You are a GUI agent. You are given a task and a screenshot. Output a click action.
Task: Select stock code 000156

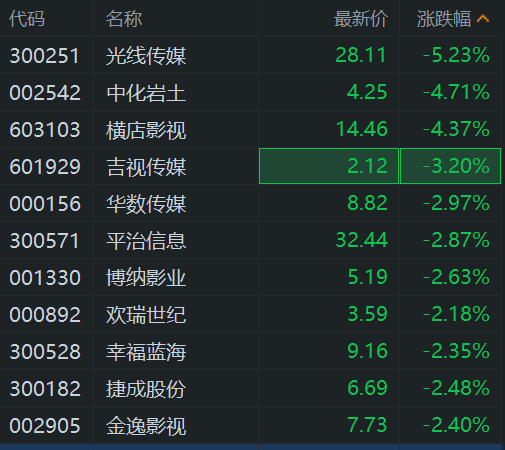point(45,203)
